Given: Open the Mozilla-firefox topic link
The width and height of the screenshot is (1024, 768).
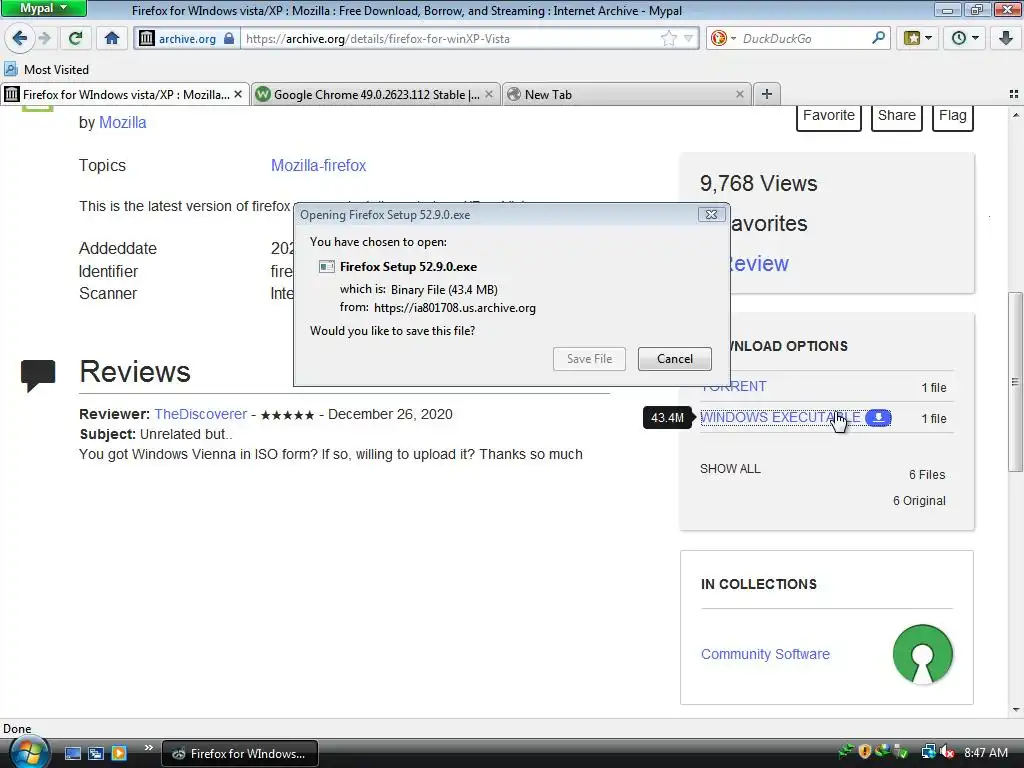Looking at the screenshot, I should tap(319, 166).
